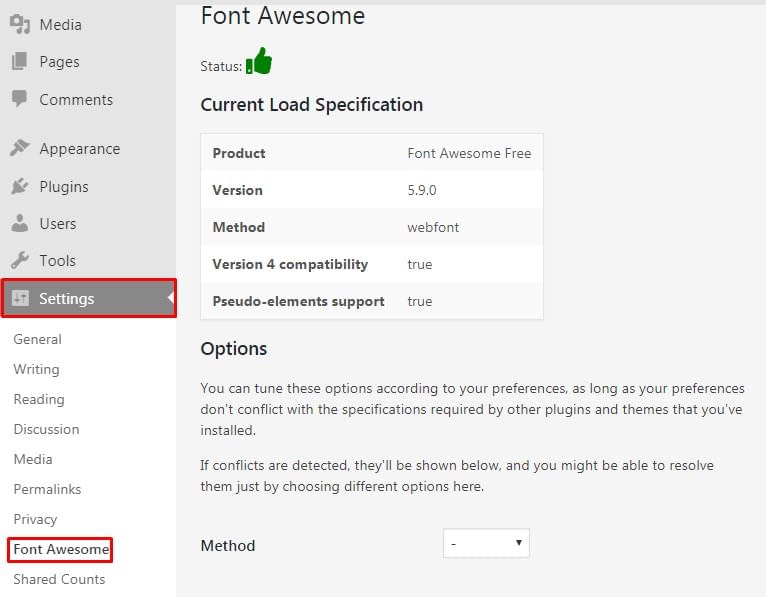The image size is (766, 597).
Task: Open Permalinks settings submenu
Action: (x=47, y=489)
